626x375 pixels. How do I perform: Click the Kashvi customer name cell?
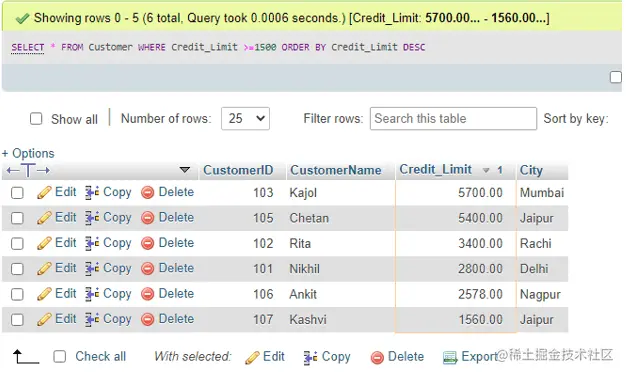[341, 319]
